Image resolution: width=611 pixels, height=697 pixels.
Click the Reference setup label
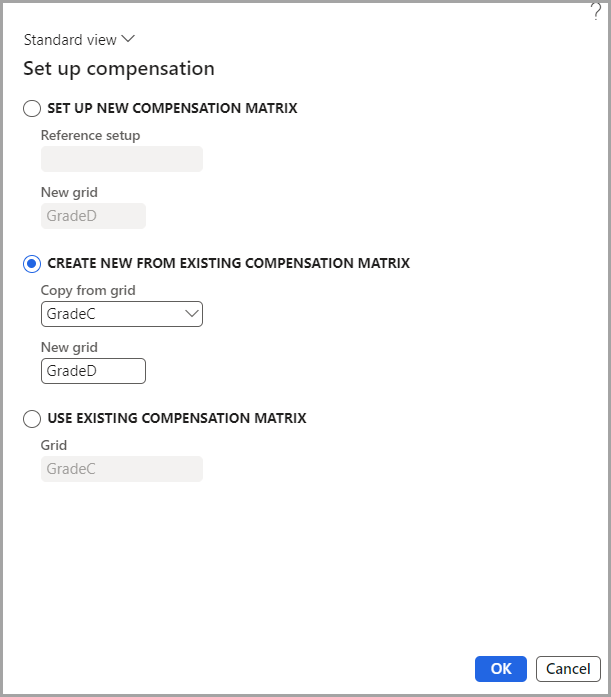[90, 135]
